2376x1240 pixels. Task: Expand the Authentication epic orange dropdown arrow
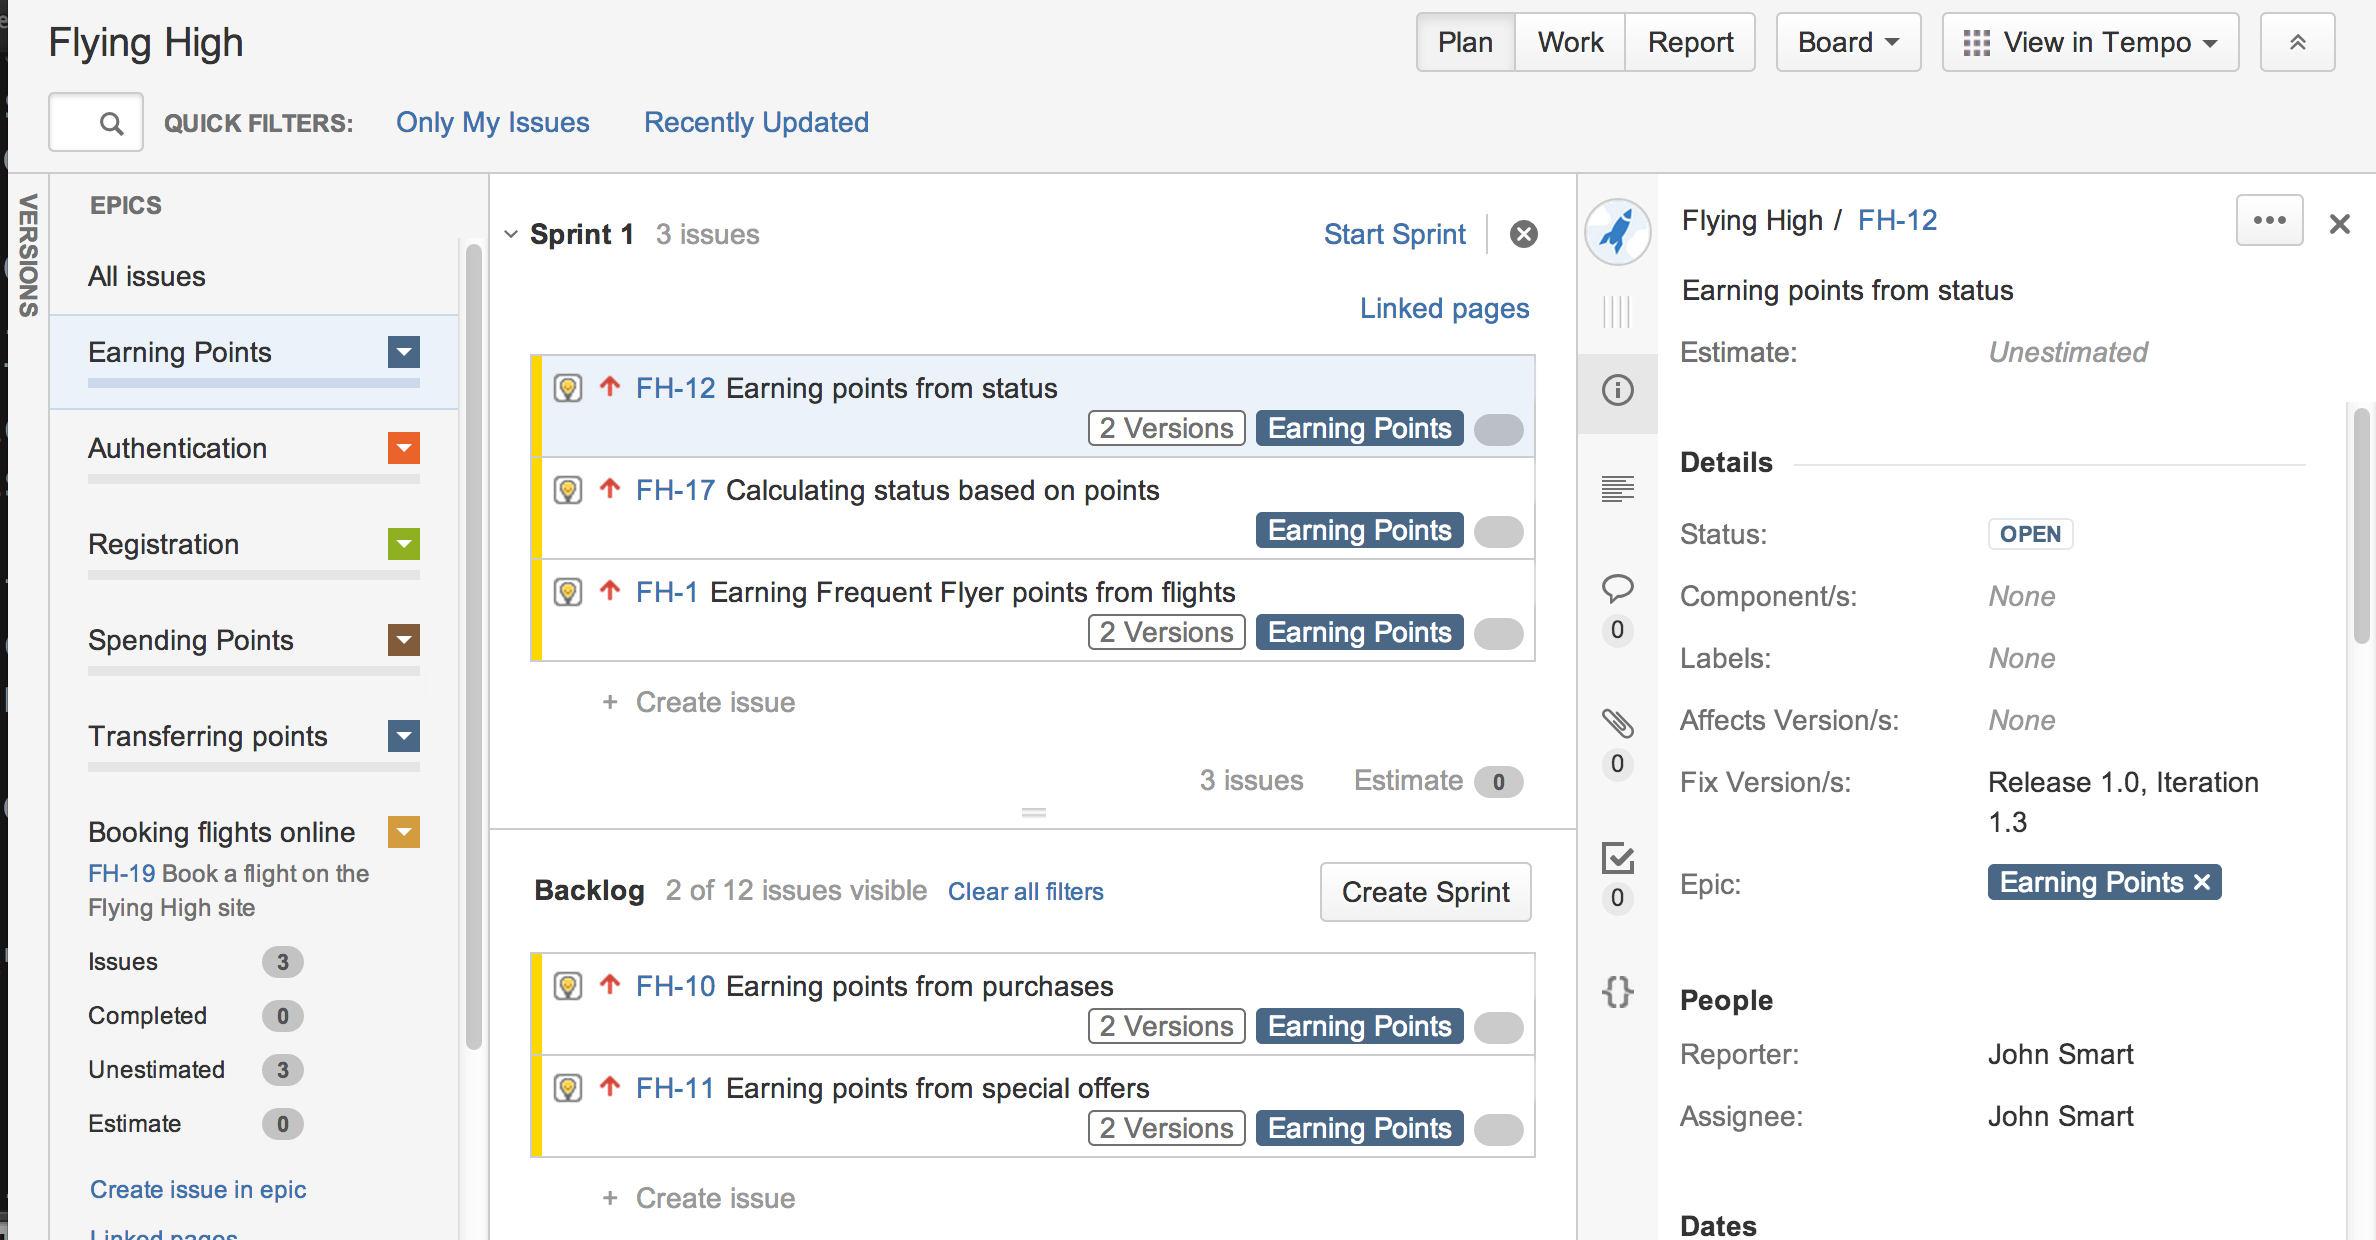[x=404, y=448]
